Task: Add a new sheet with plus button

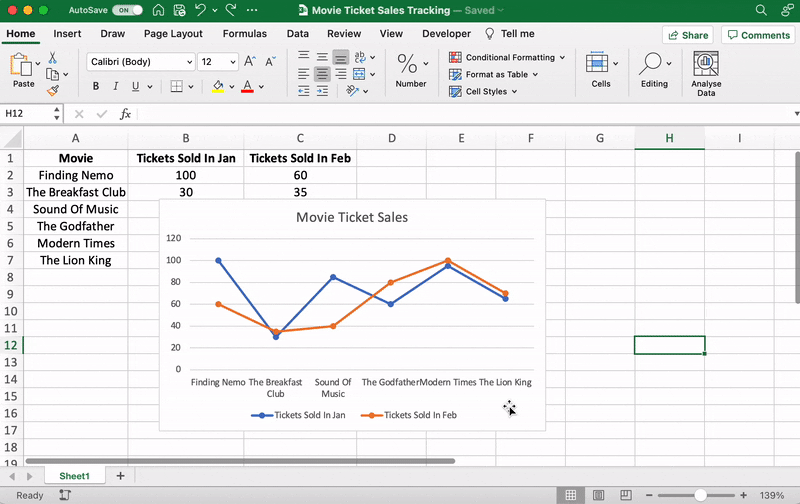Action: point(120,476)
